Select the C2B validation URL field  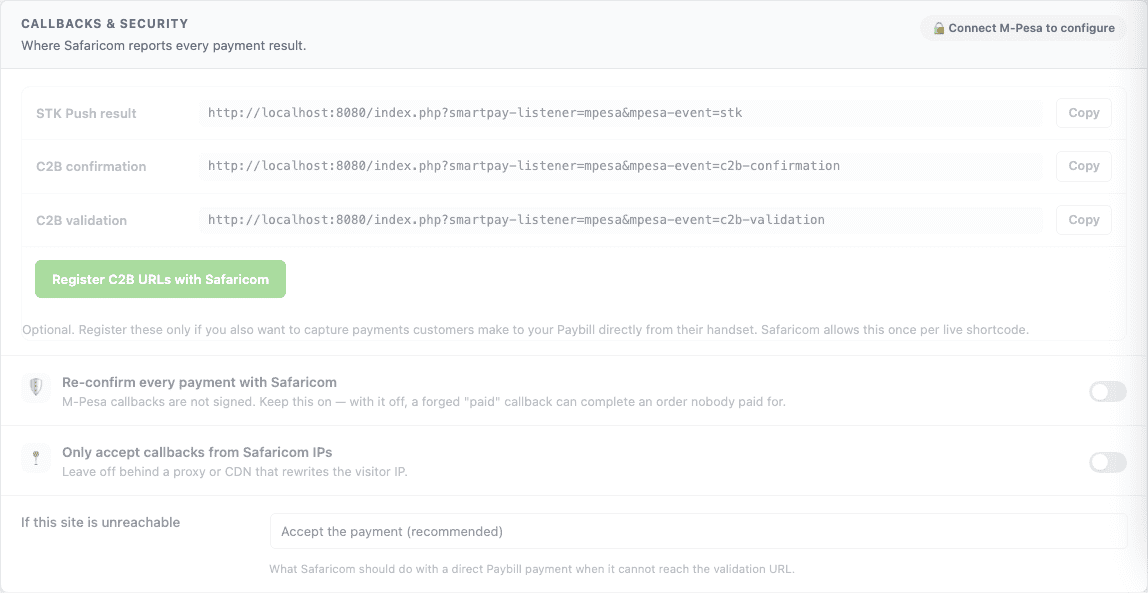click(621, 220)
